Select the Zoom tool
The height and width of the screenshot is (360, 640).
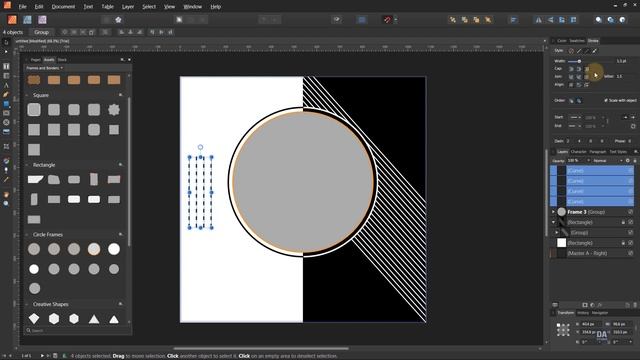(6, 203)
